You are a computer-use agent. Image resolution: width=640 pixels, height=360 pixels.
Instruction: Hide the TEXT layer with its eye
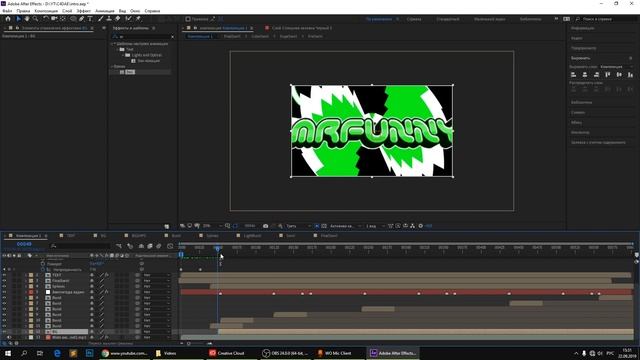point(4,275)
